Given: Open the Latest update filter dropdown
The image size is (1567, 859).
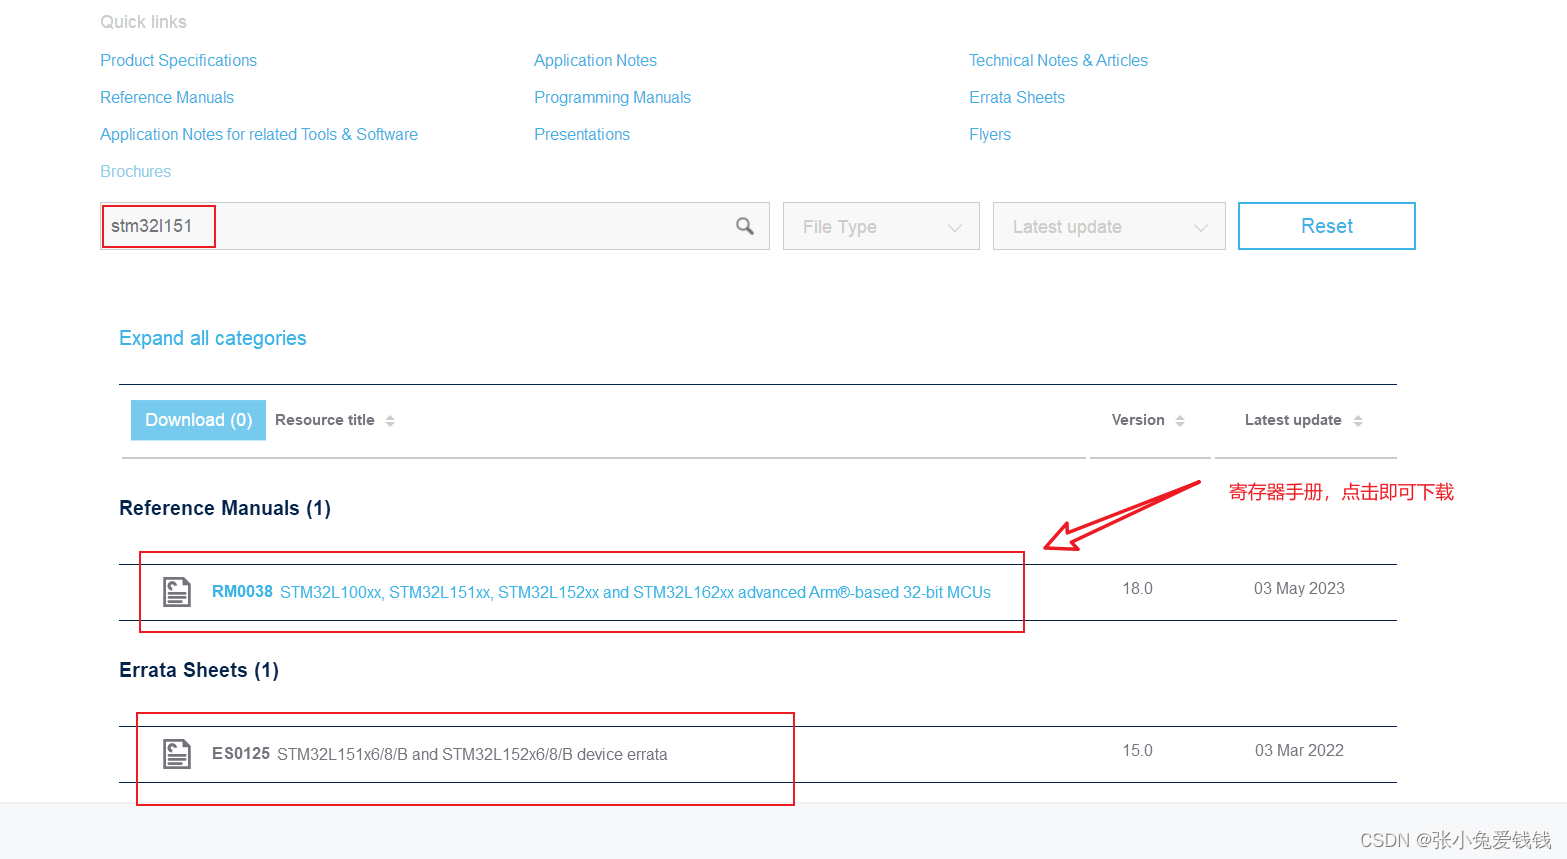Looking at the screenshot, I should coord(1109,226).
